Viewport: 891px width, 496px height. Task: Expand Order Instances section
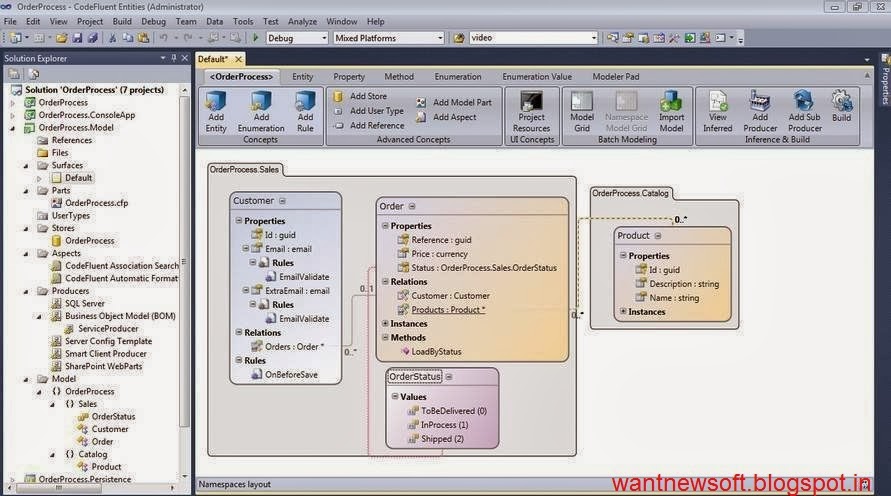(385, 323)
